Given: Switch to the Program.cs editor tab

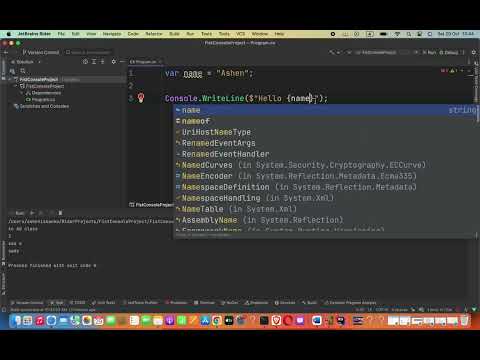Looking at the screenshot, I should (145, 62).
